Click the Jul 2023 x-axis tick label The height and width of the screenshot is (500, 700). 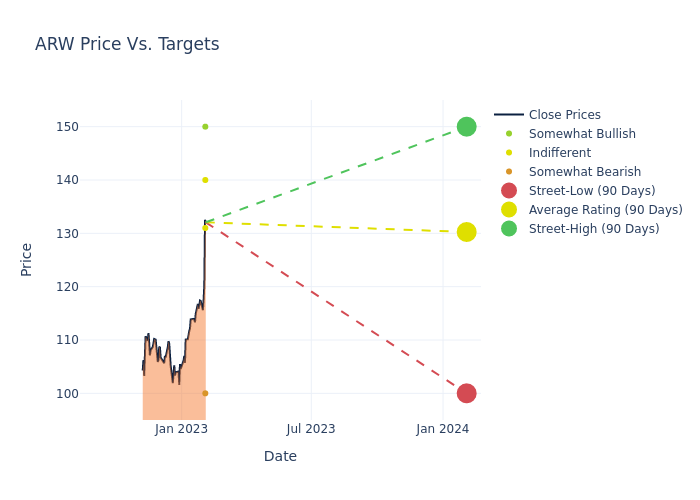coord(311,429)
